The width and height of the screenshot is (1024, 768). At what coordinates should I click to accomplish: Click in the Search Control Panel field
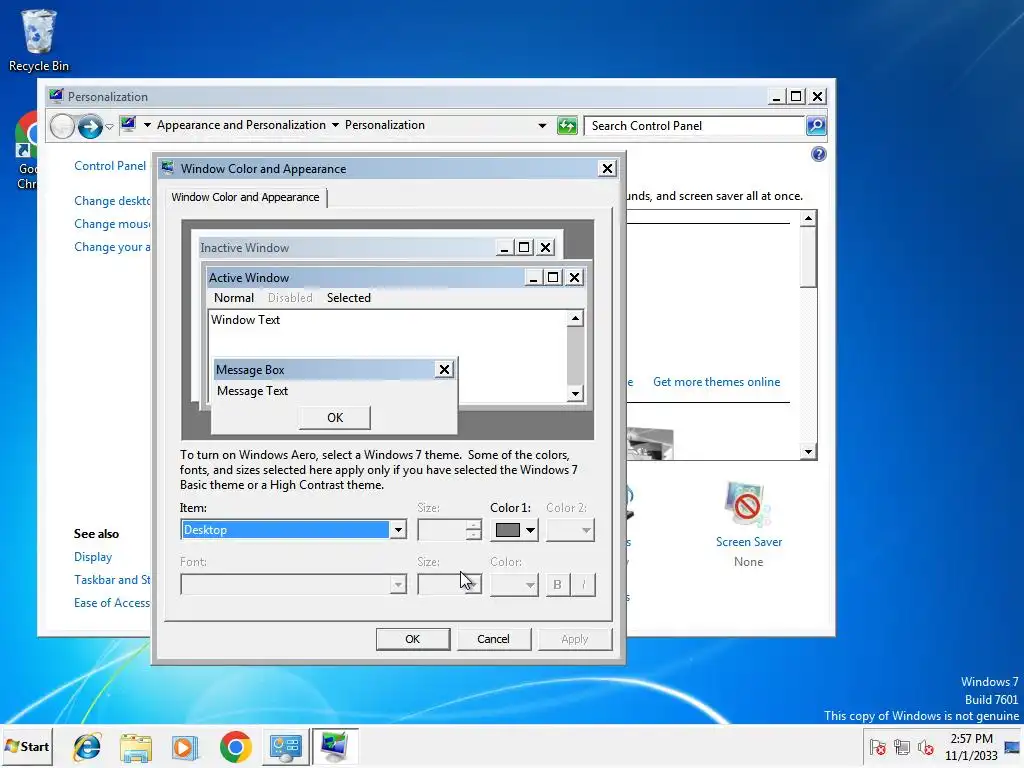(x=694, y=125)
